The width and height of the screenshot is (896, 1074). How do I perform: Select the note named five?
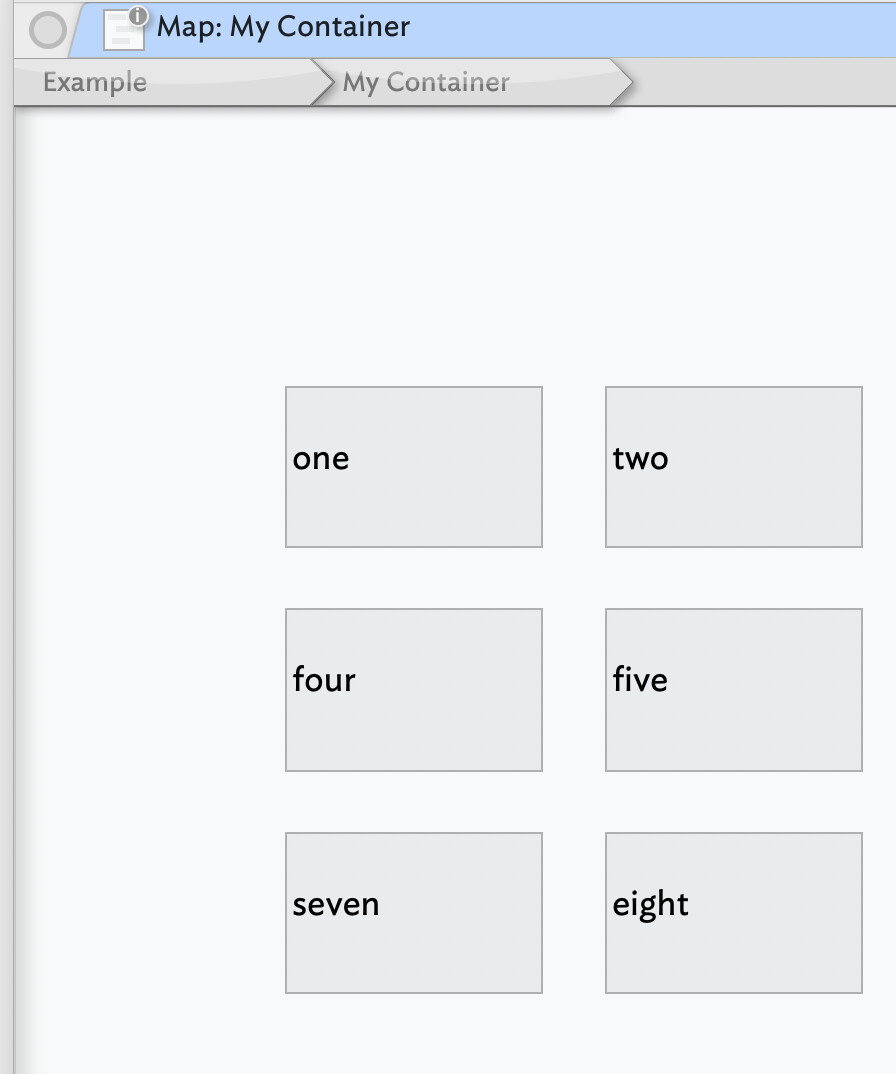coord(734,690)
